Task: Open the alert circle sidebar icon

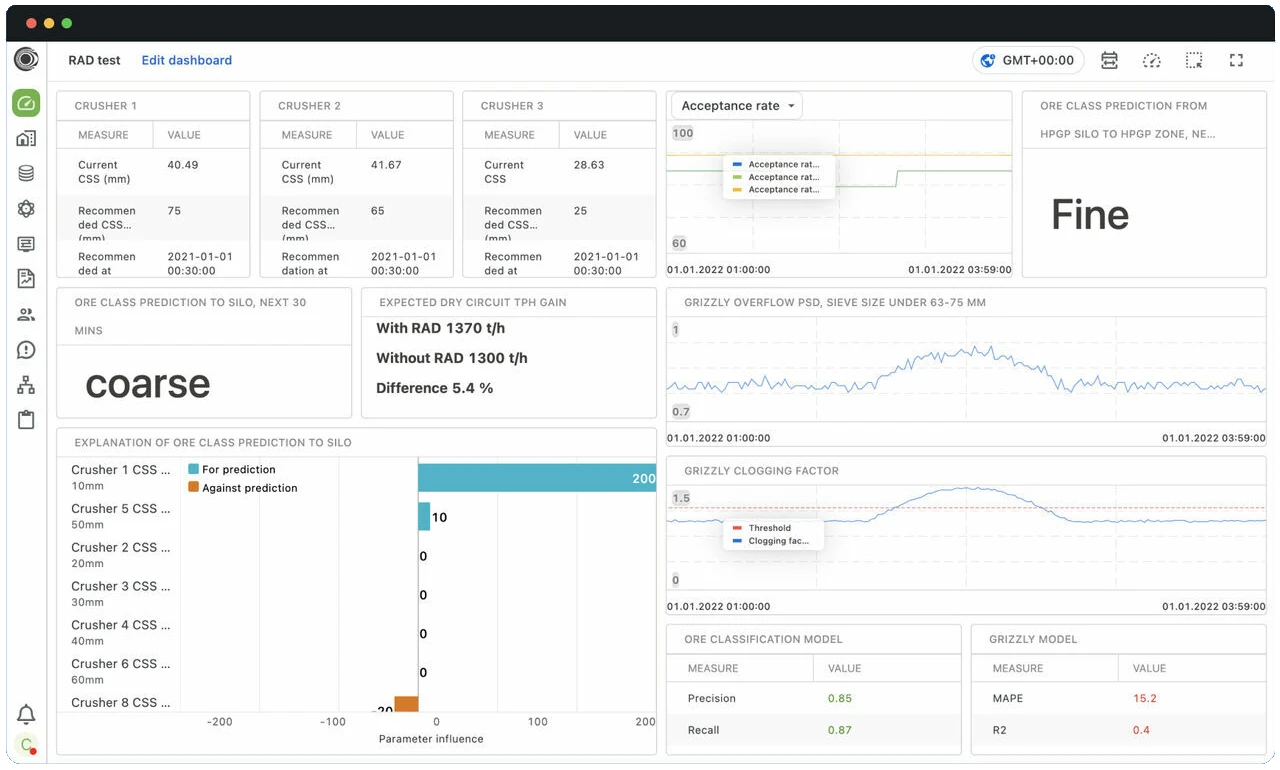Action: pyautogui.click(x=26, y=350)
